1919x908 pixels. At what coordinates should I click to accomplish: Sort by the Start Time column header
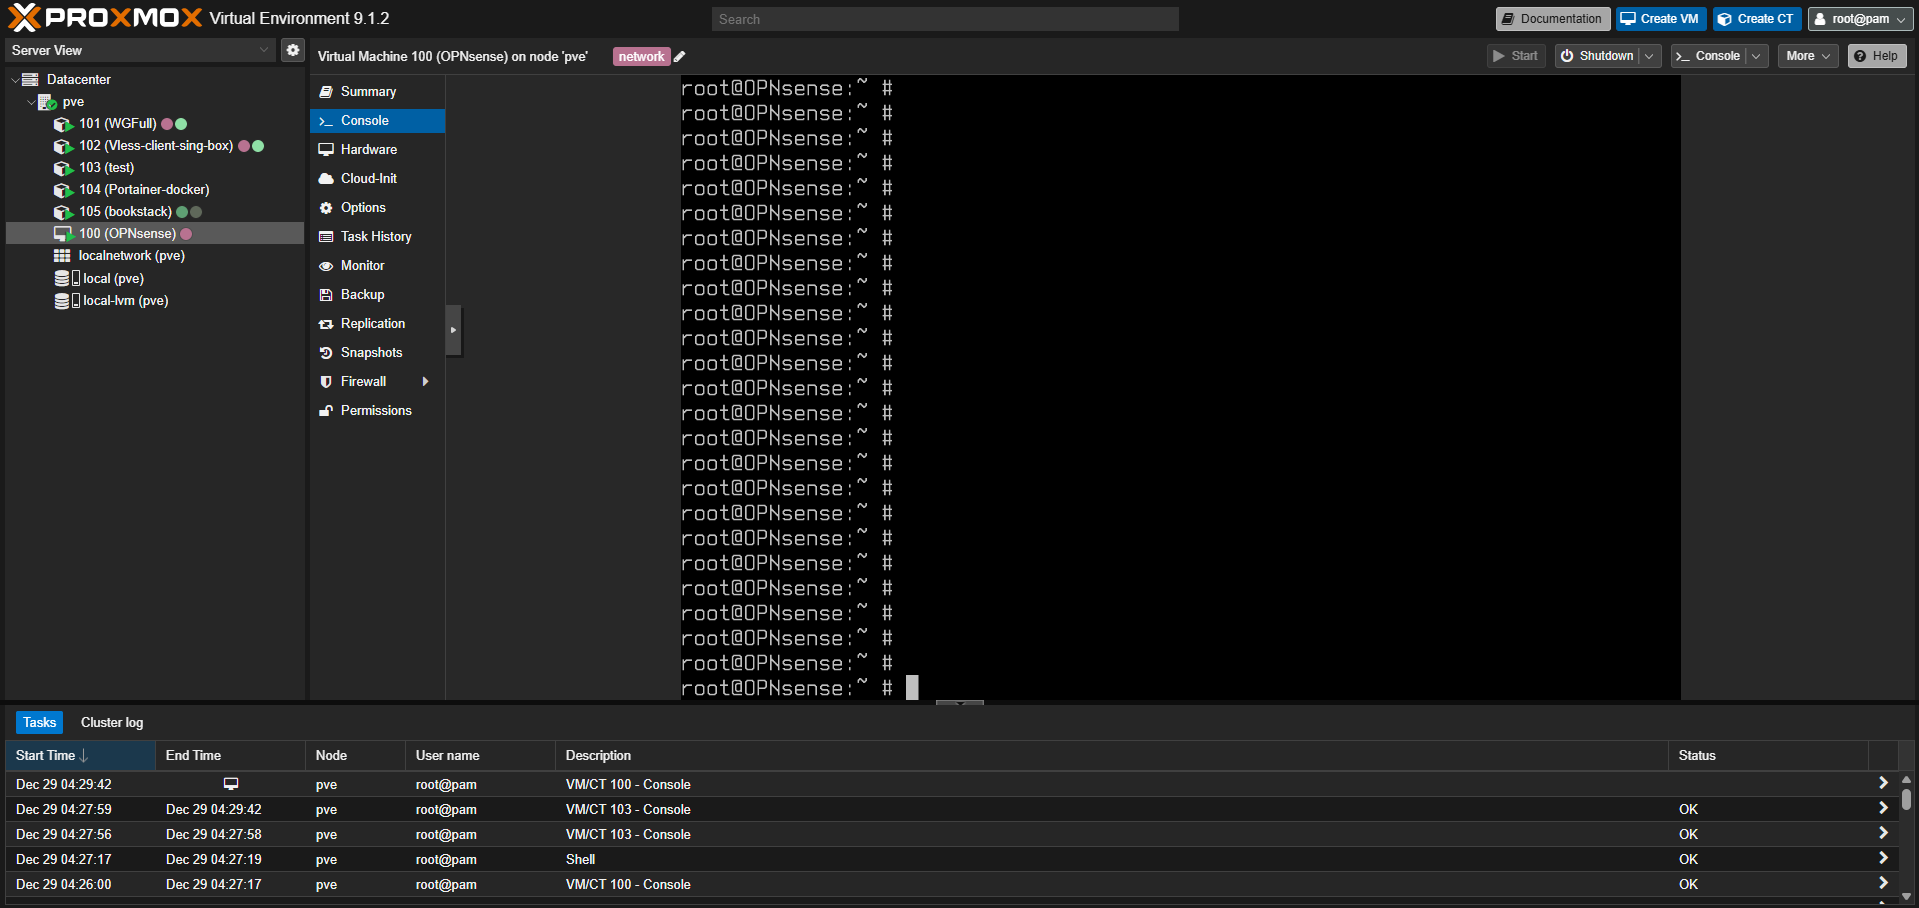[x=80, y=755]
